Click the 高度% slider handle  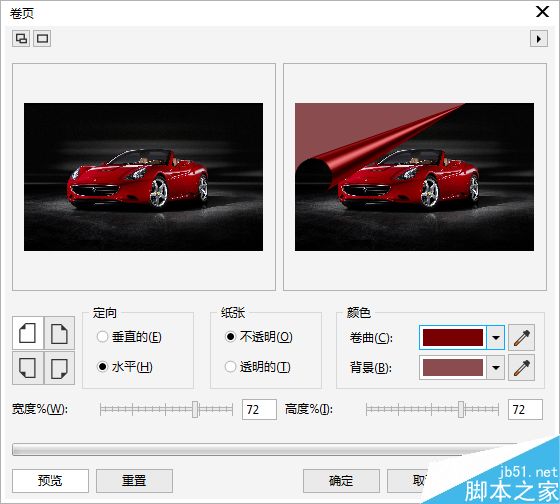click(461, 409)
